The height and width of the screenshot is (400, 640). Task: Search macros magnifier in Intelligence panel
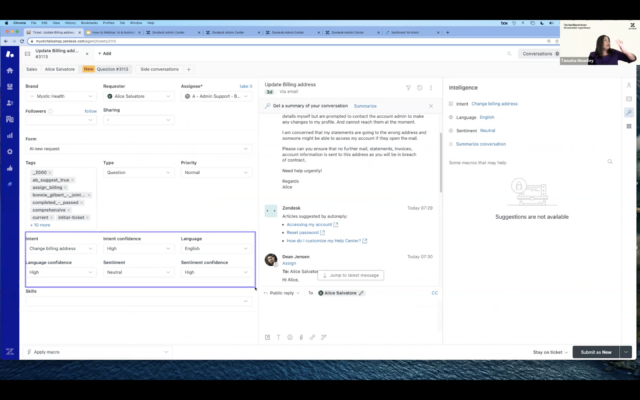tap(610, 162)
